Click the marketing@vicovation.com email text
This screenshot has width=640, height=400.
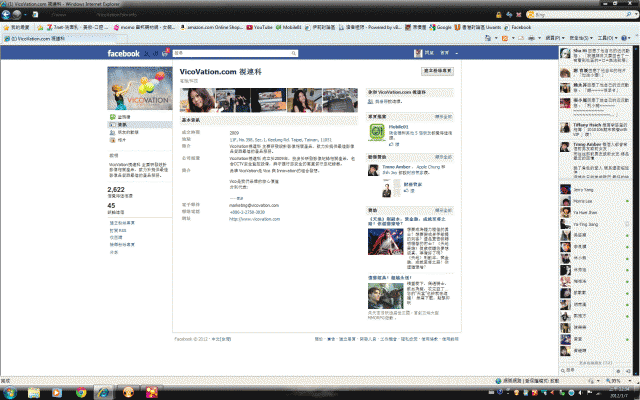pyautogui.click(x=254, y=205)
